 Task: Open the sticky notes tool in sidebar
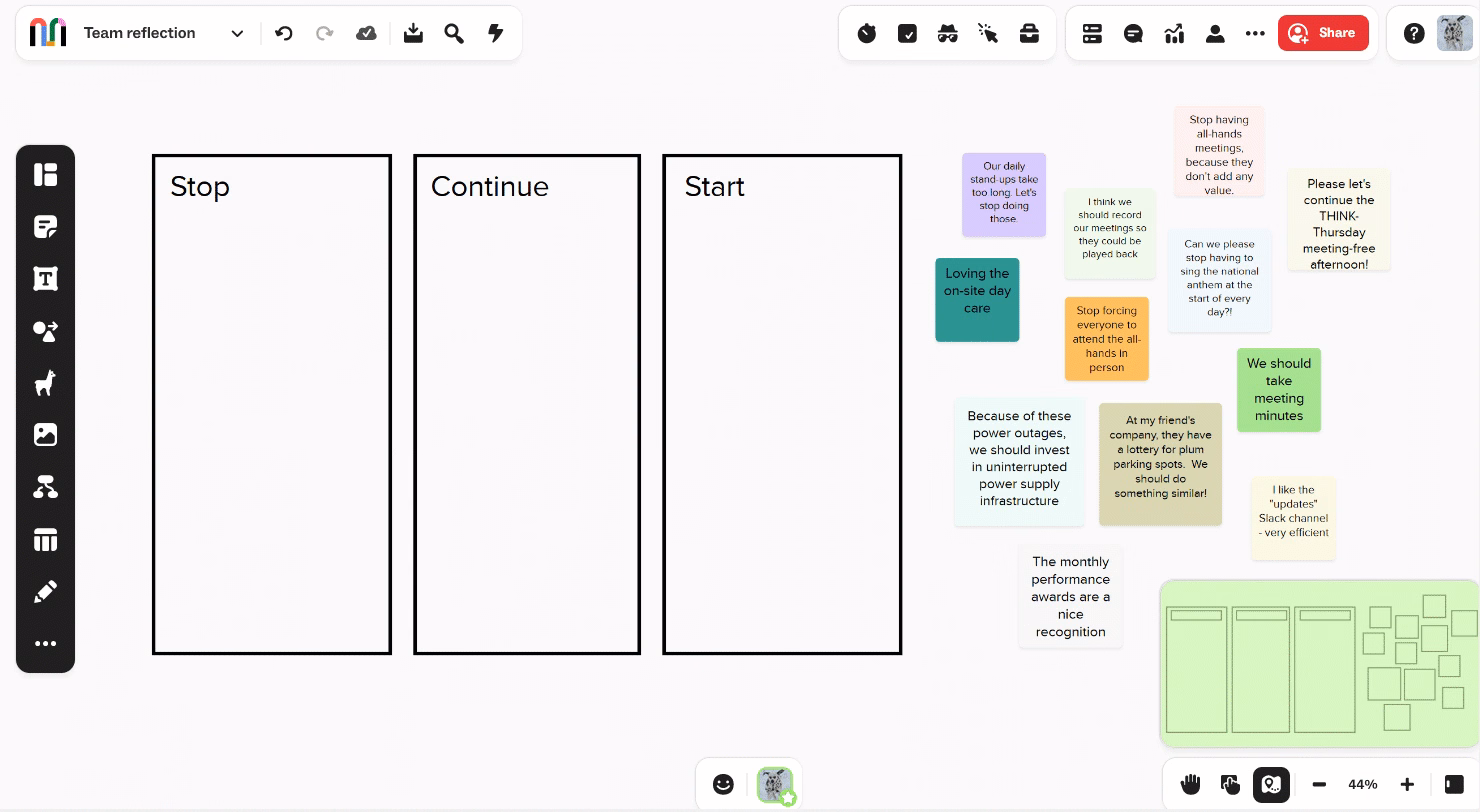[x=45, y=227]
